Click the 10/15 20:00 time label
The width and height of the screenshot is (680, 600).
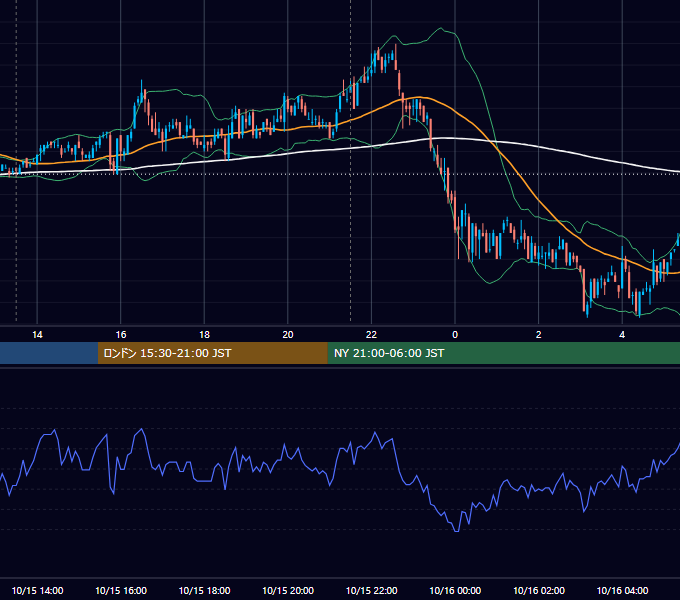tap(288, 590)
